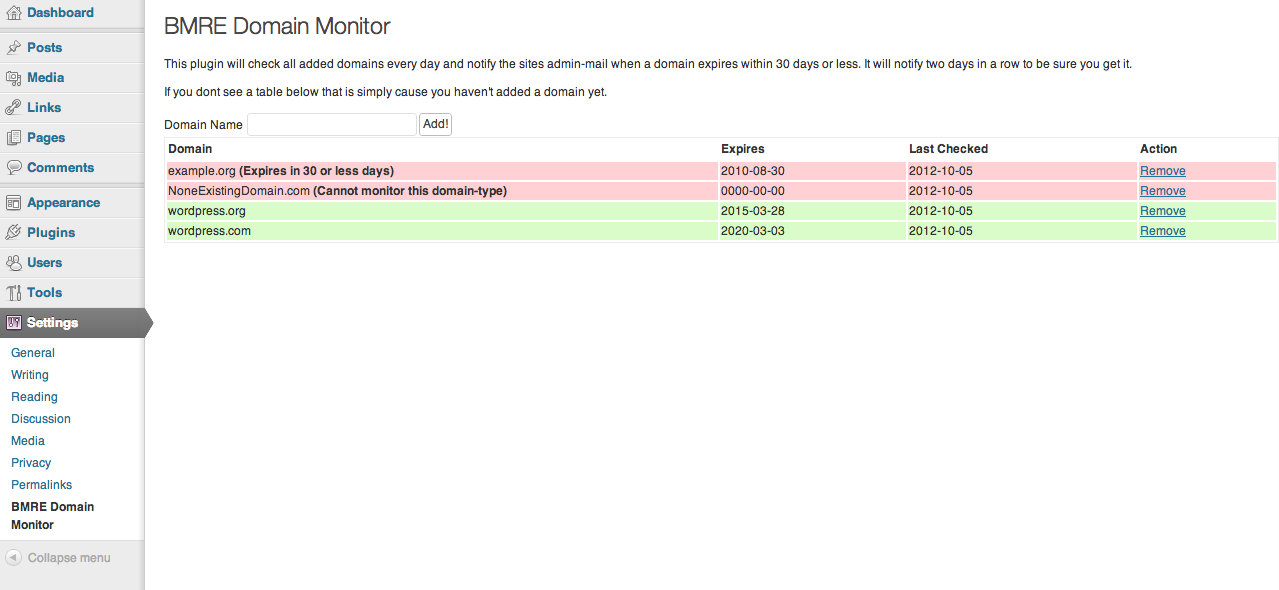Screen dimensions: 1279x590
Task: Select the wordpress.org domain cell
Action: click(442, 211)
